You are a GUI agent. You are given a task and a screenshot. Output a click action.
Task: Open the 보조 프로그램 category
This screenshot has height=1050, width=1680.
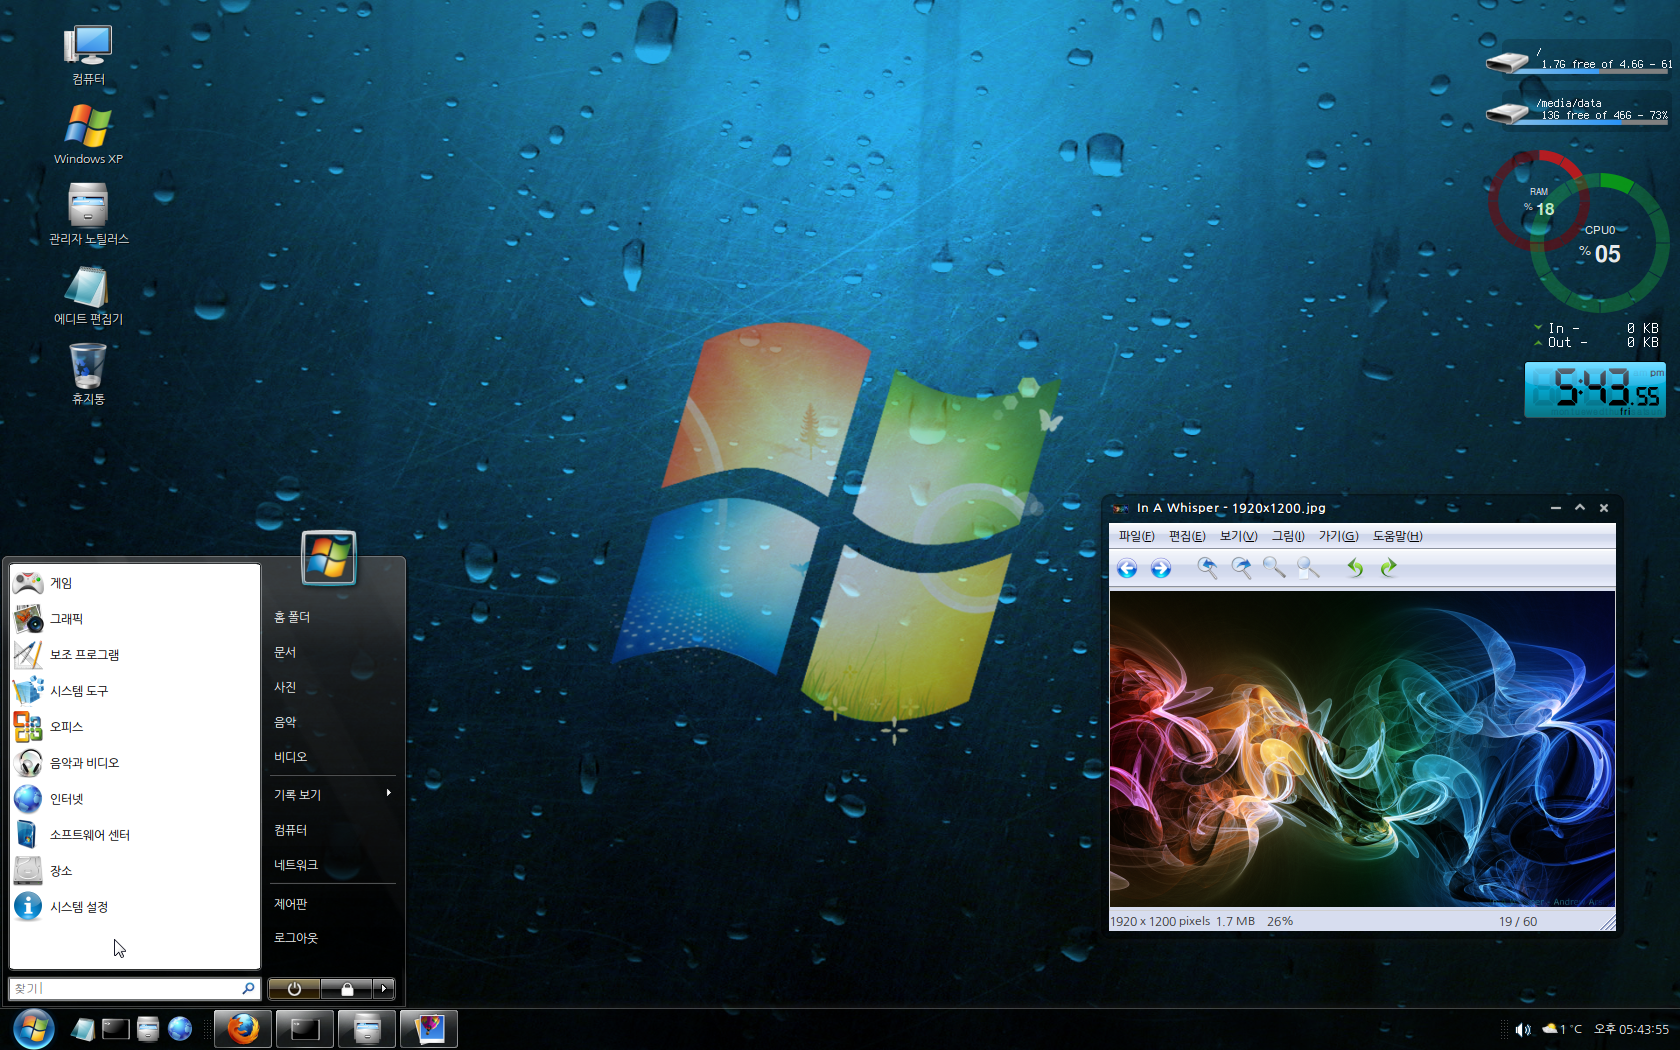[135, 655]
